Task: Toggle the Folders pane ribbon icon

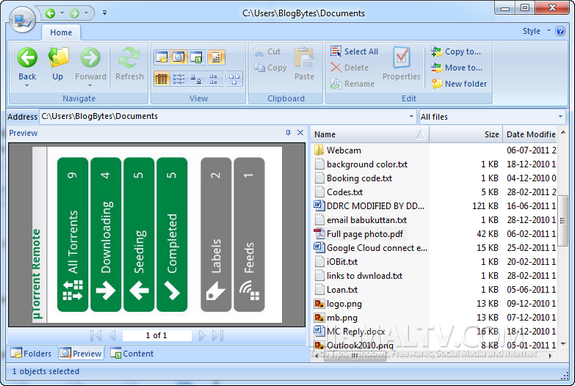Action: pyautogui.click(x=161, y=57)
